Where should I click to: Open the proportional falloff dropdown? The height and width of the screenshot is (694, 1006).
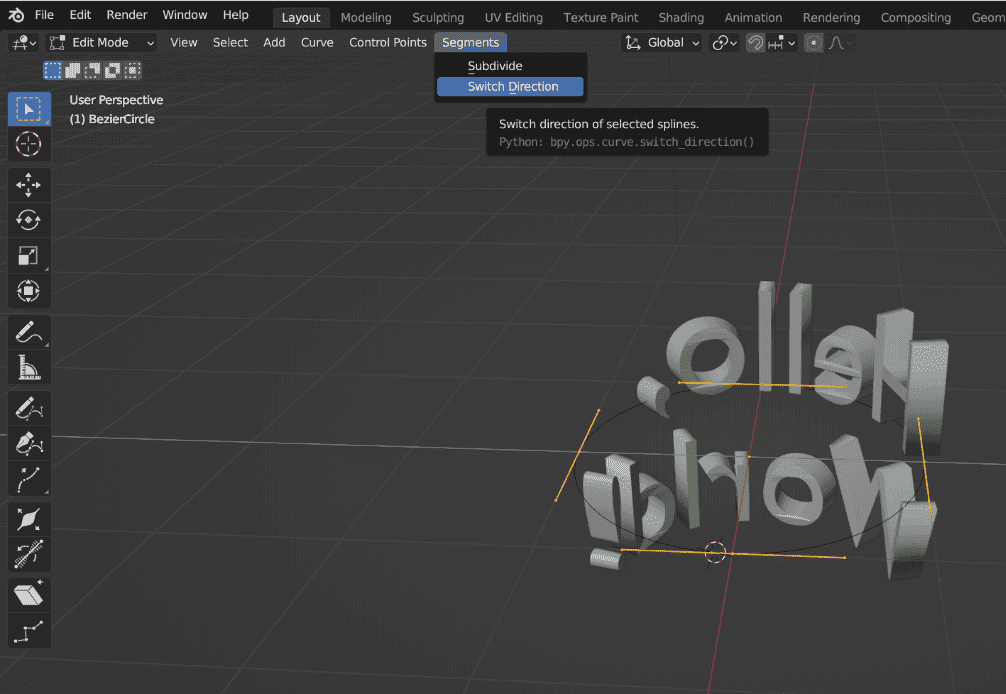(840, 43)
